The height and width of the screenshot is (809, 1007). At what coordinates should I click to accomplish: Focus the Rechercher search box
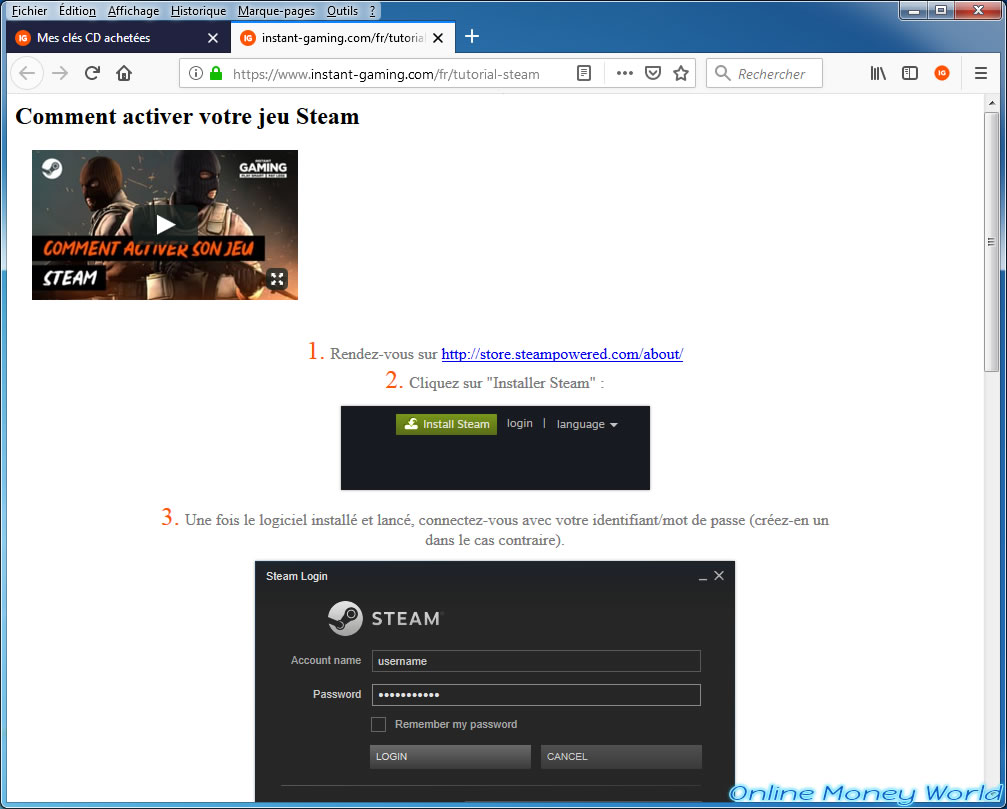pos(764,73)
